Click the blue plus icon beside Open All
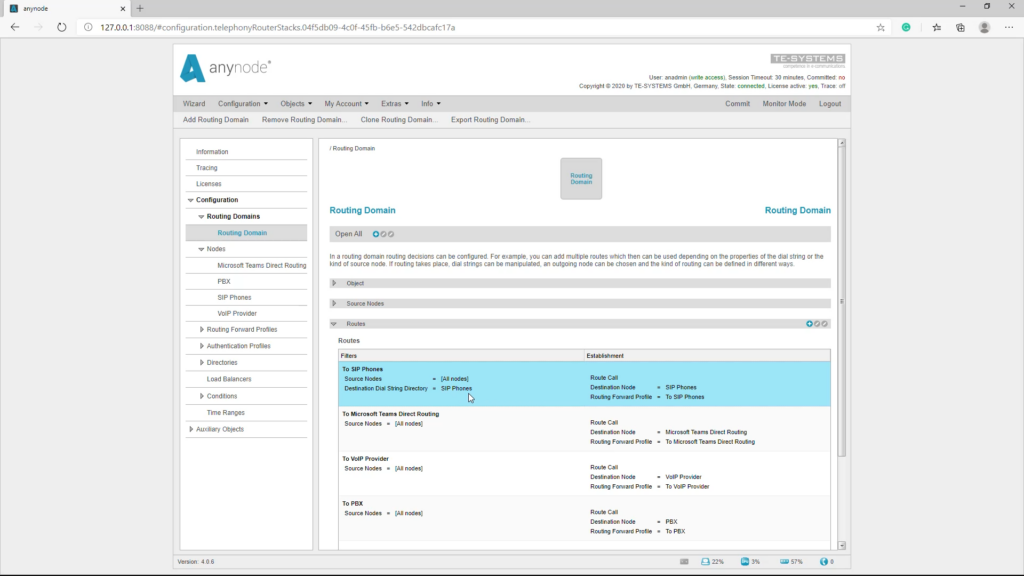1024x576 pixels. tap(376, 234)
